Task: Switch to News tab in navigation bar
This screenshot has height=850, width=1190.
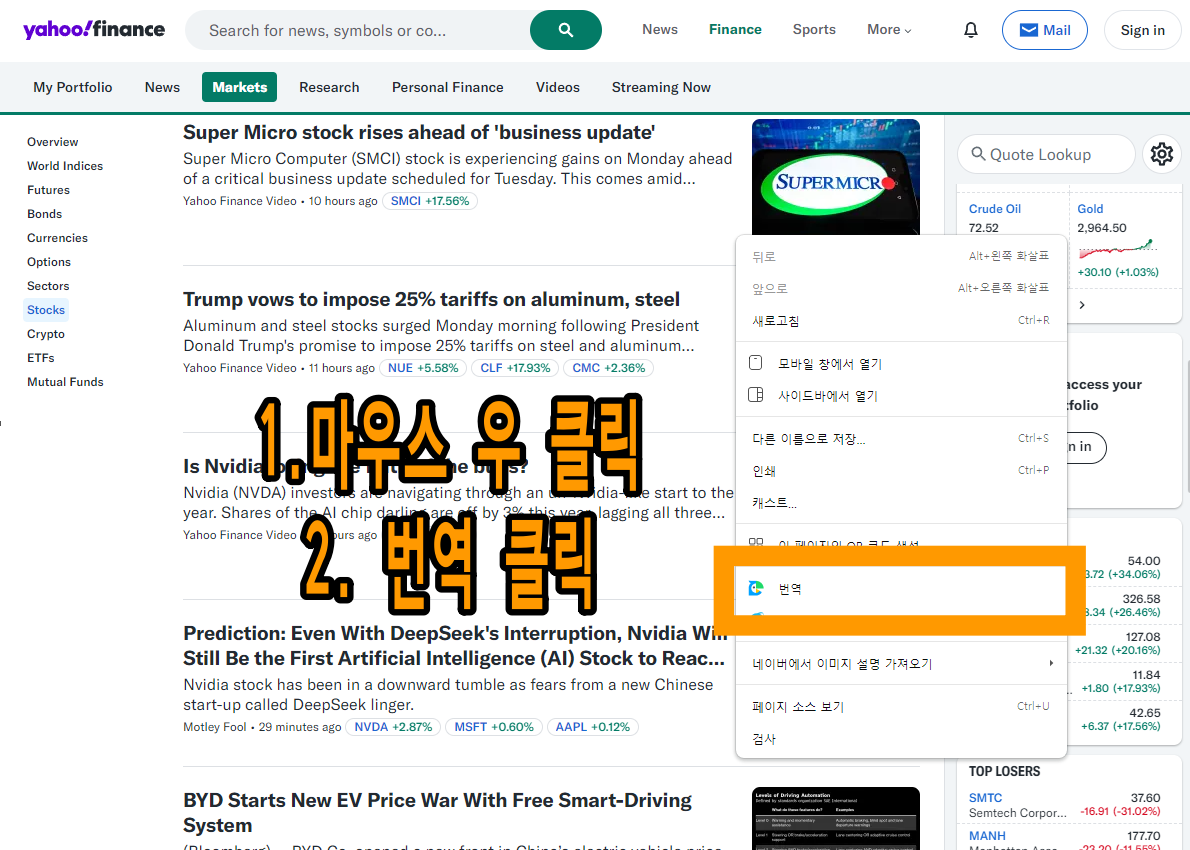Action: (x=162, y=87)
